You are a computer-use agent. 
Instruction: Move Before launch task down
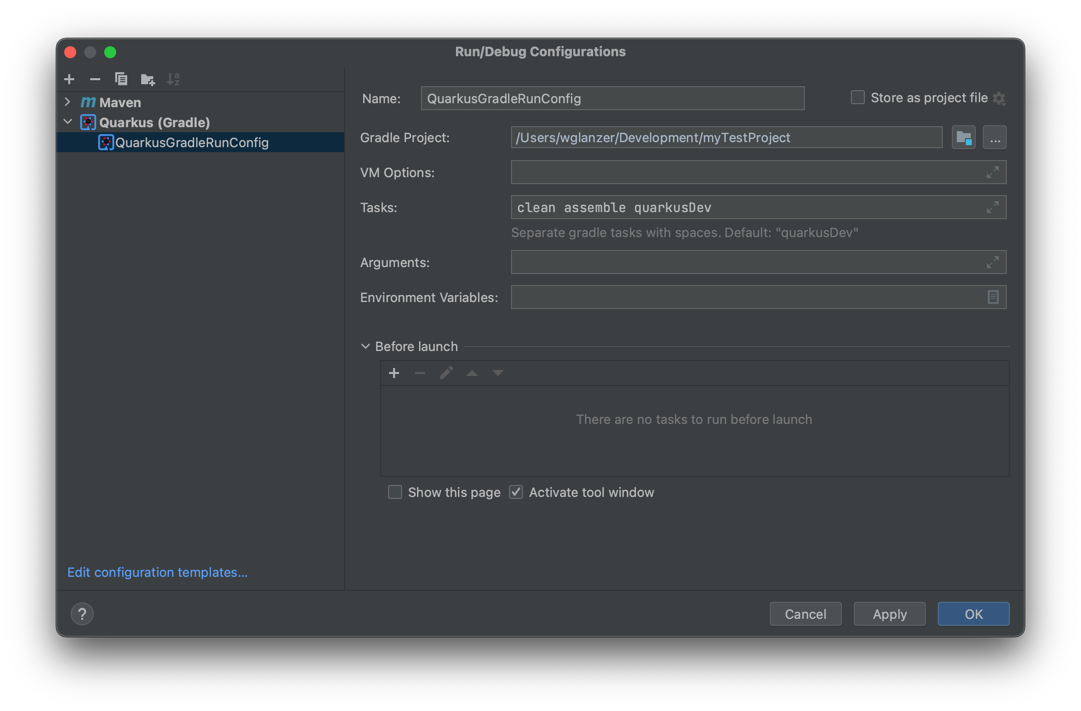pyautogui.click(x=498, y=373)
